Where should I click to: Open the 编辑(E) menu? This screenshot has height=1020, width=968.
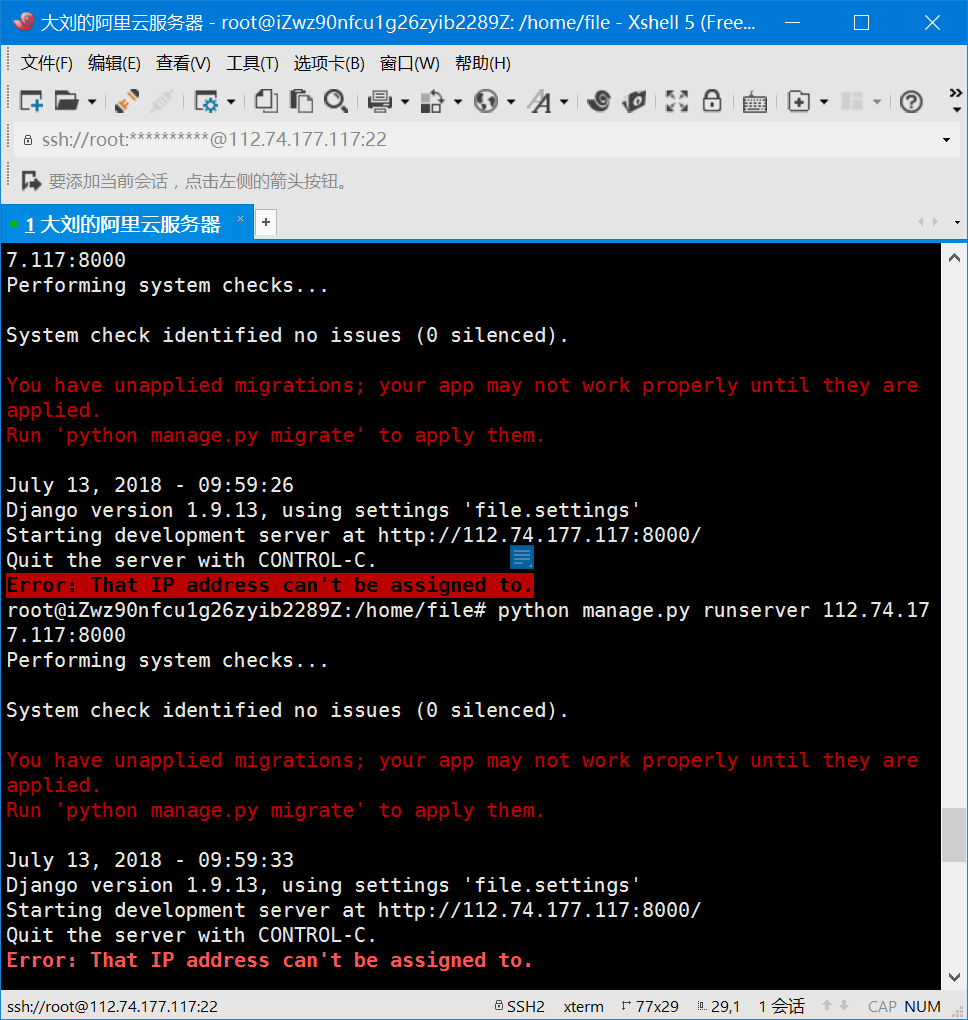pos(114,64)
